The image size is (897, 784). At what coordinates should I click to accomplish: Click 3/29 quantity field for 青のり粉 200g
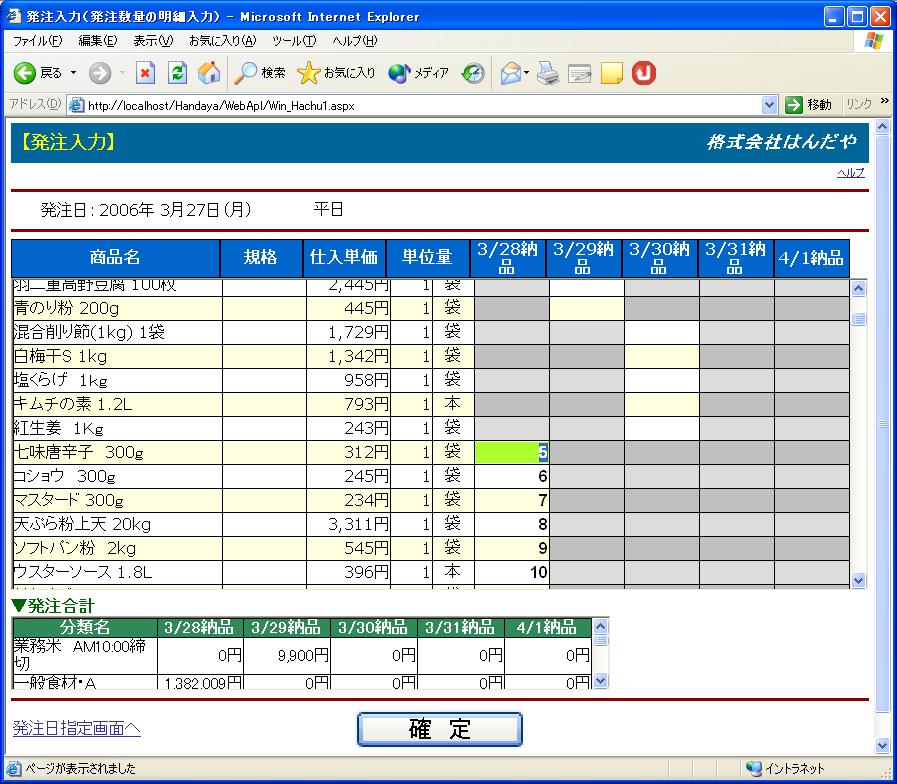point(586,308)
